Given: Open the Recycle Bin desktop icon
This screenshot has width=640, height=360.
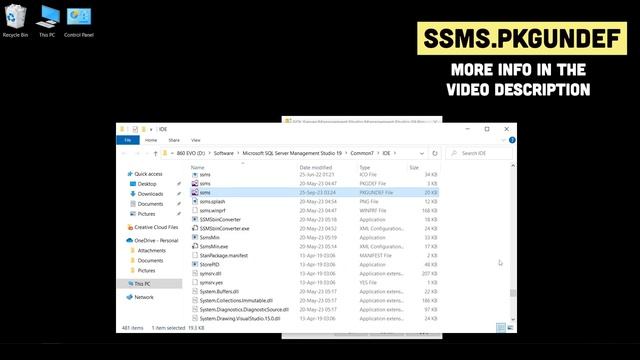Looking at the screenshot, I should pos(15,20).
